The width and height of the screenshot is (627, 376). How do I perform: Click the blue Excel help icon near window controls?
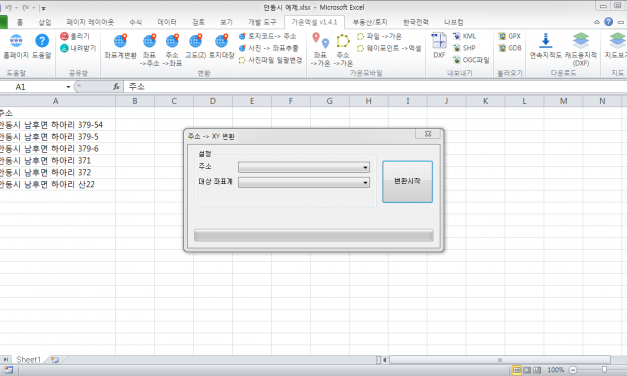[x=609, y=22]
